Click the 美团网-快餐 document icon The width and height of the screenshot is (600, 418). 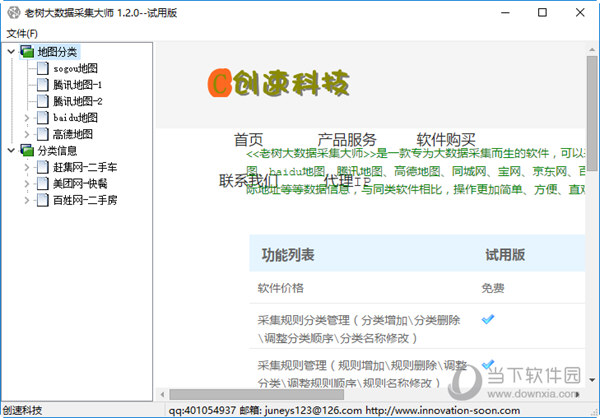(x=42, y=183)
